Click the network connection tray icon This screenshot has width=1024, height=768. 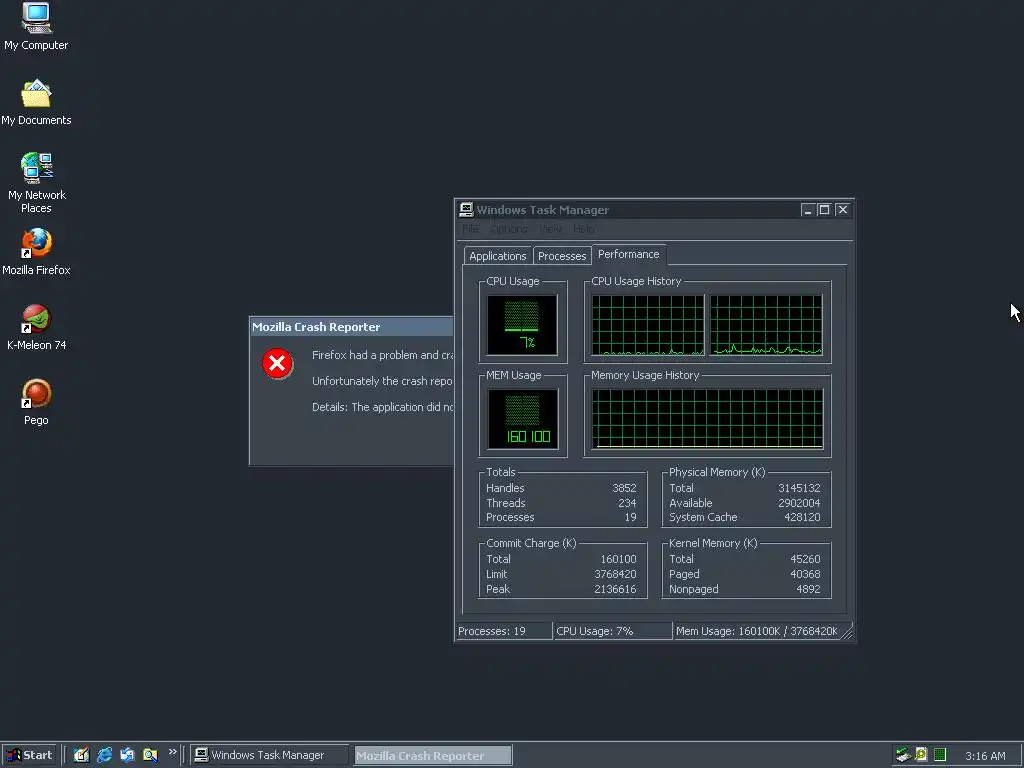(x=903, y=755)
